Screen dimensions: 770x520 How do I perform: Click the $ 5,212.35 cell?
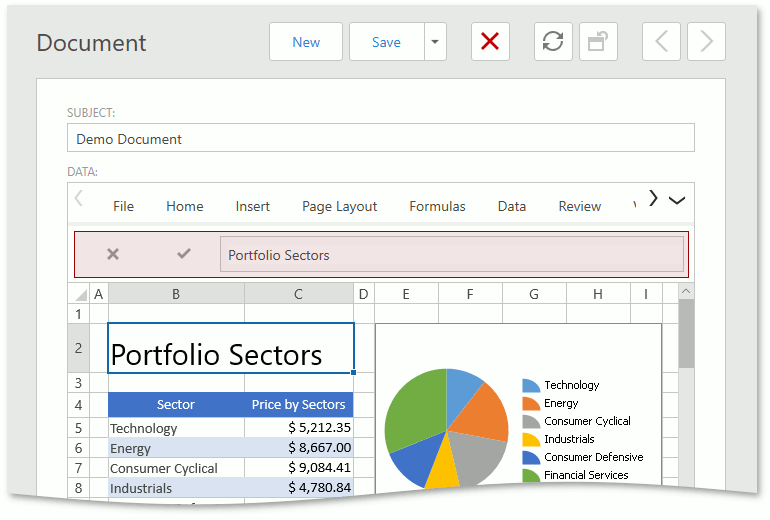point(299,428)
